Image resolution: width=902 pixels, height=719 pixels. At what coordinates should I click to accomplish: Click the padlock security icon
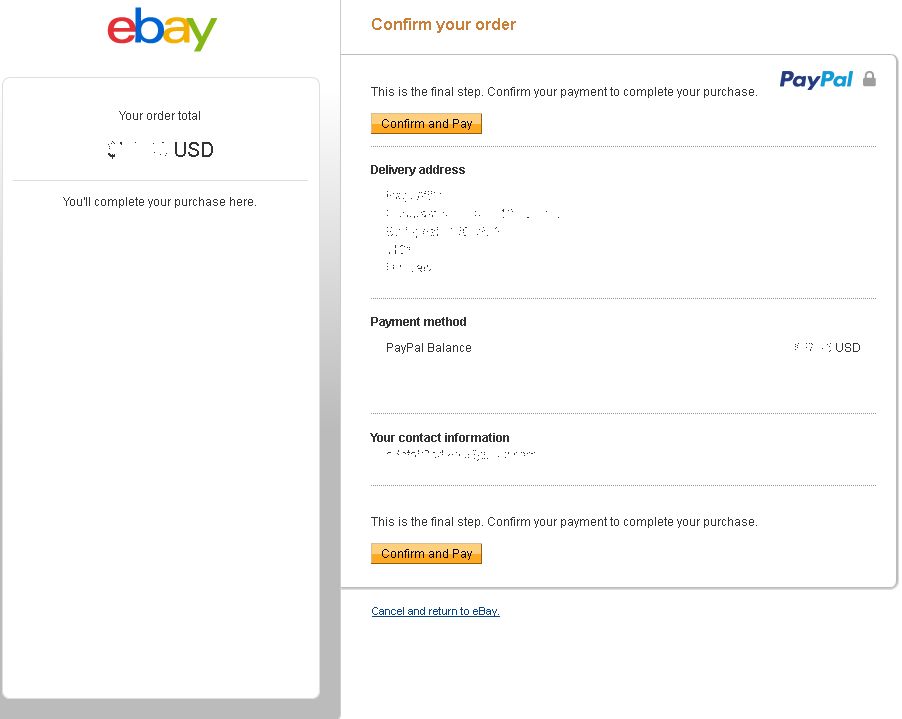tap(869, 79)
